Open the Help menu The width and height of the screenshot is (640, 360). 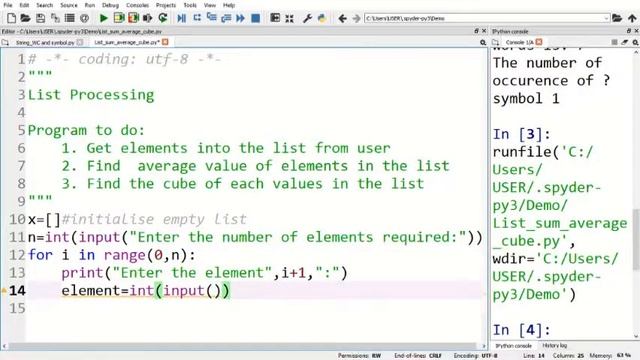coord(229,5)
